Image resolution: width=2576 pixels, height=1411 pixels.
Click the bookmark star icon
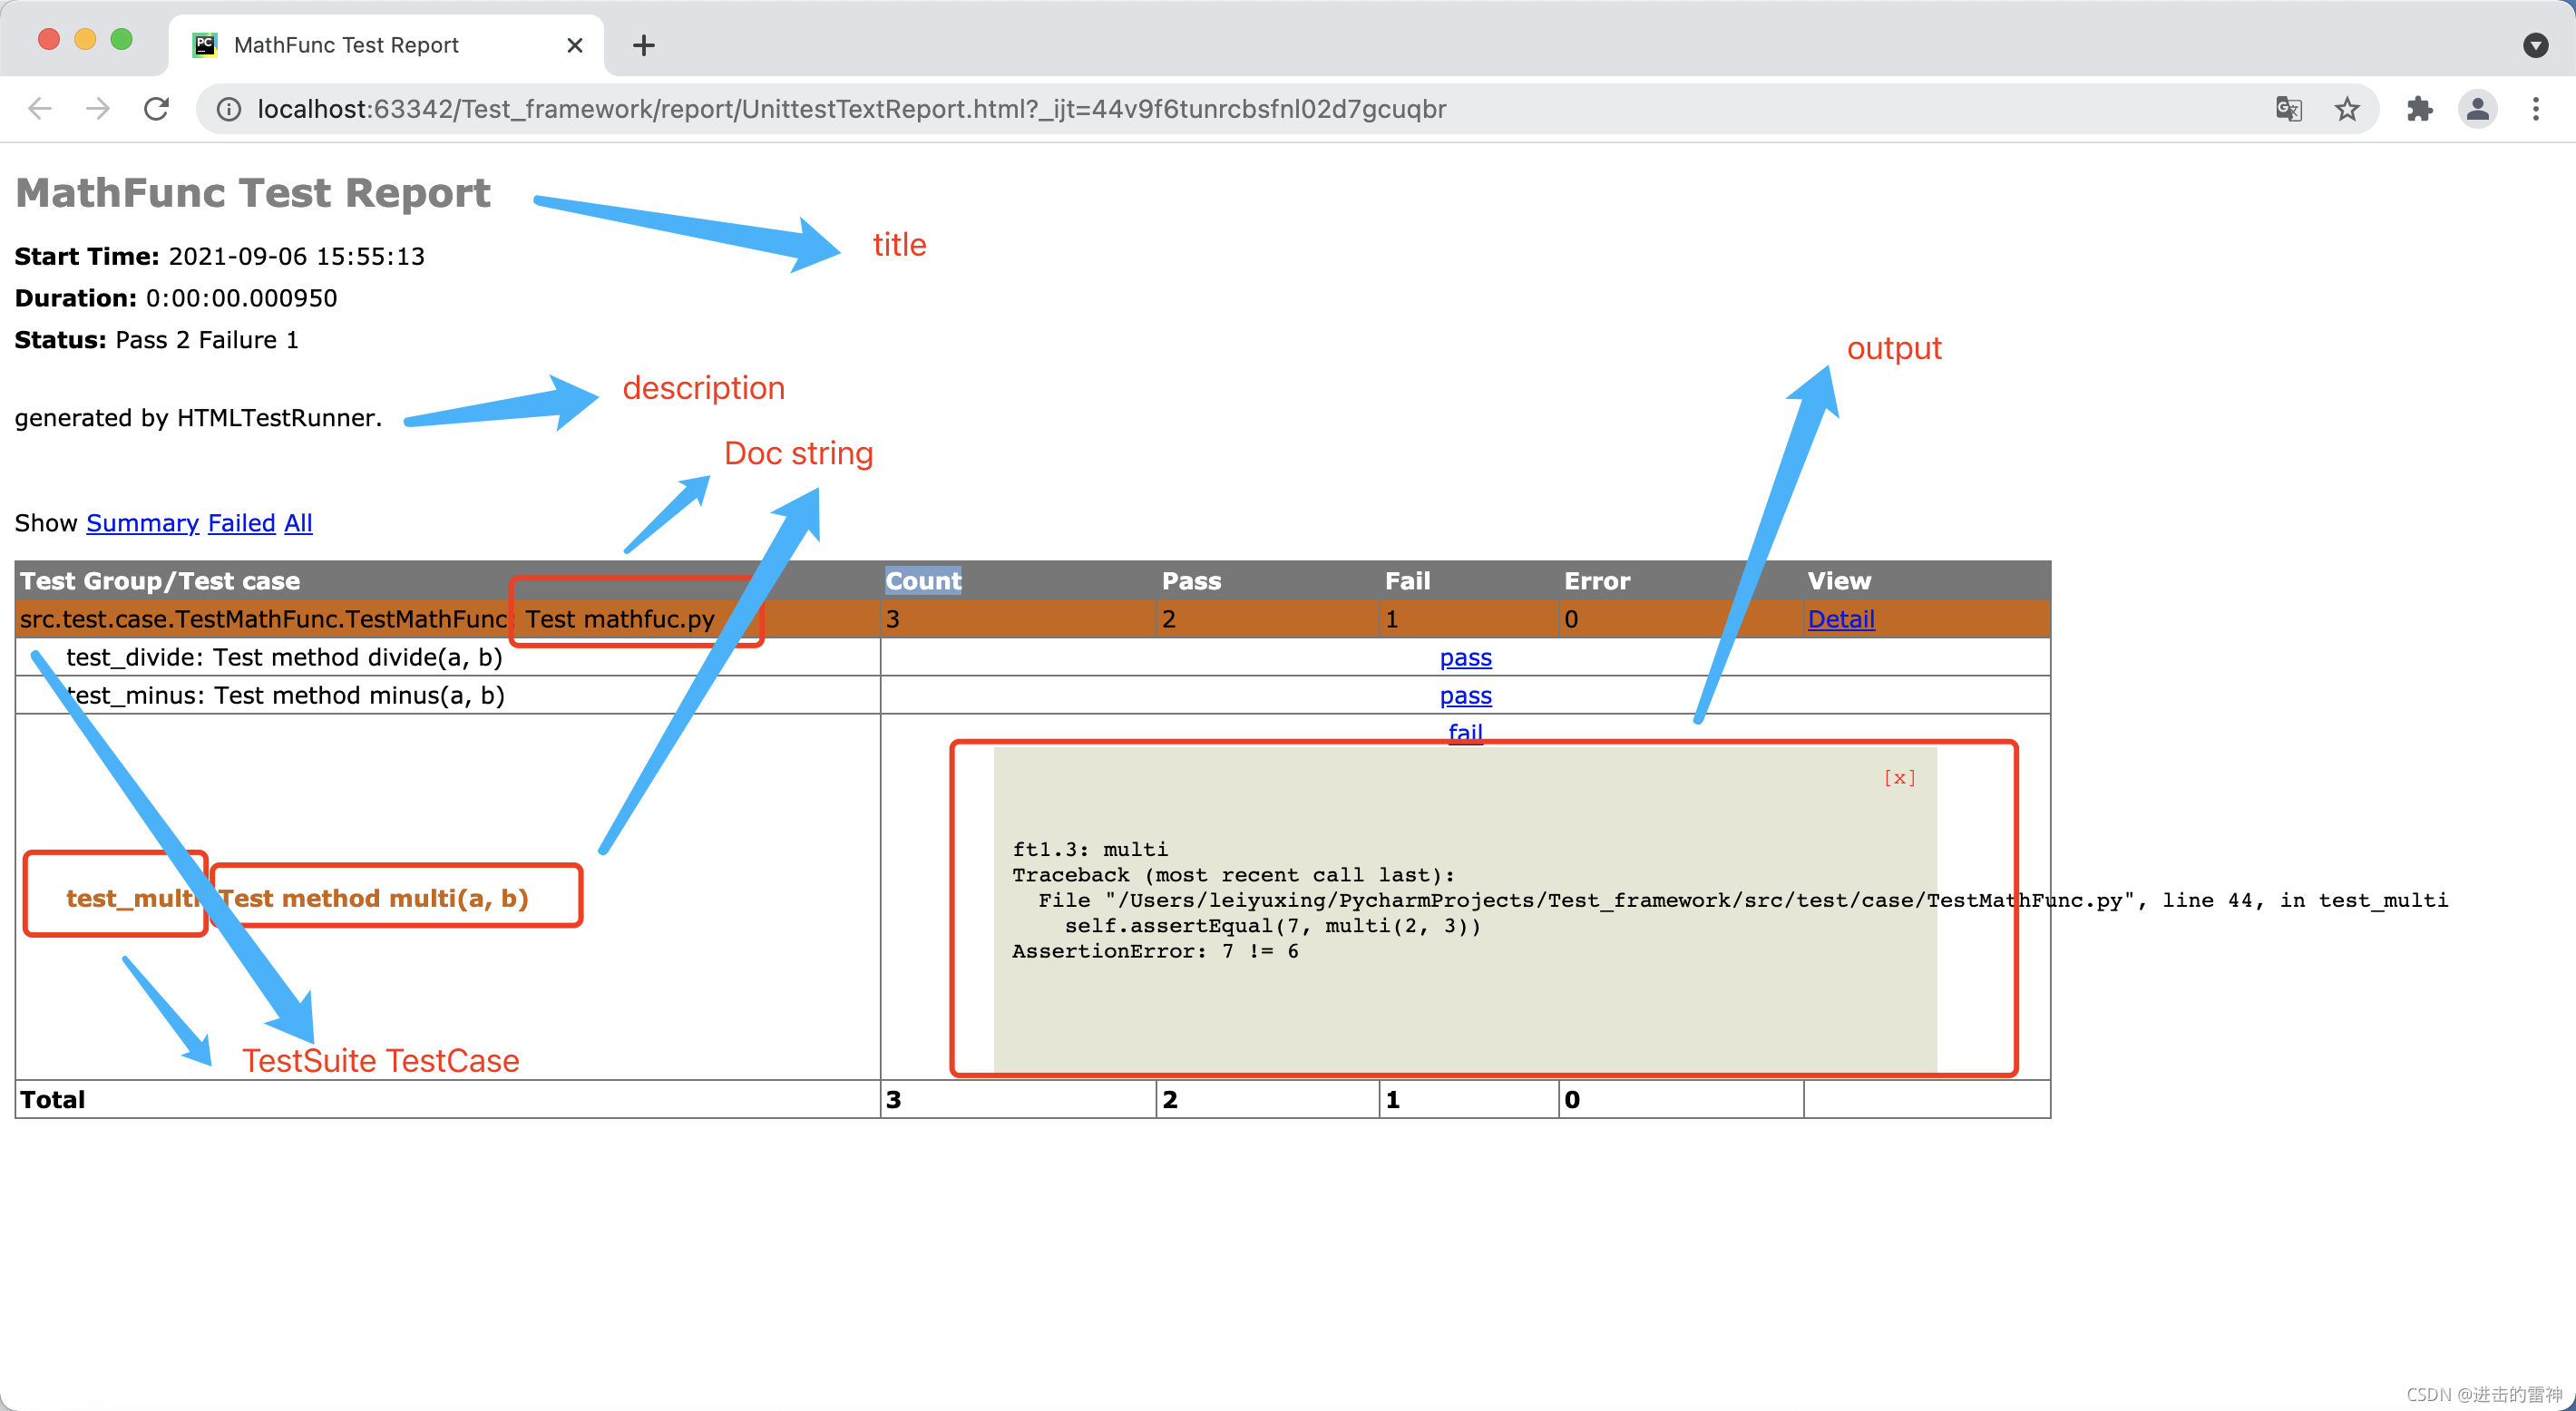click(x=2347, y=109)
